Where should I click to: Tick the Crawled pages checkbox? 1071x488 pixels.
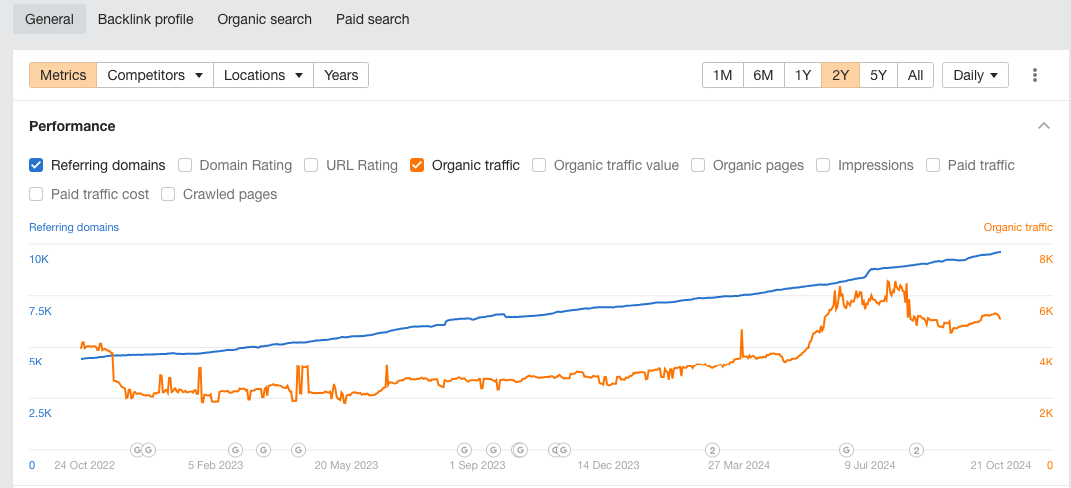[169, 194]
